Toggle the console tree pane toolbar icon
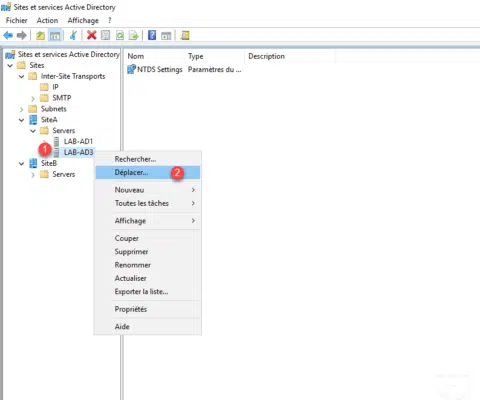480x400 pixels. [x=55, y=35]
